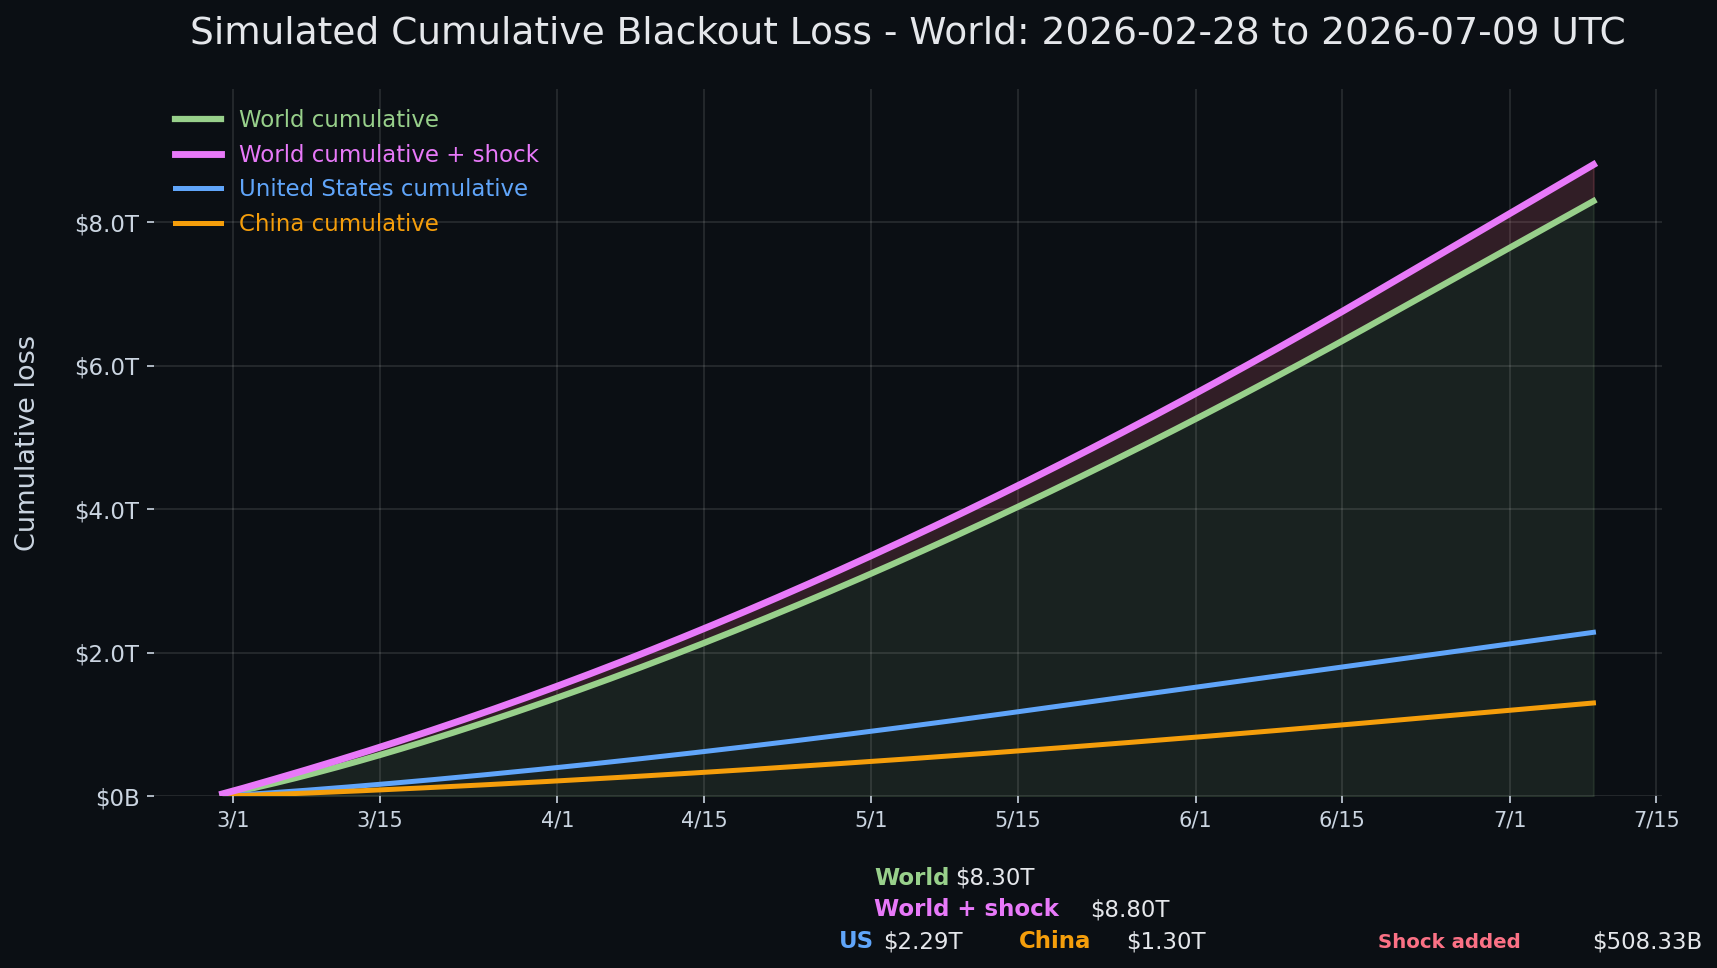Click the $8.30T World total value
Viewport: 1717px width, 968px height.
(x=995, y=878)
